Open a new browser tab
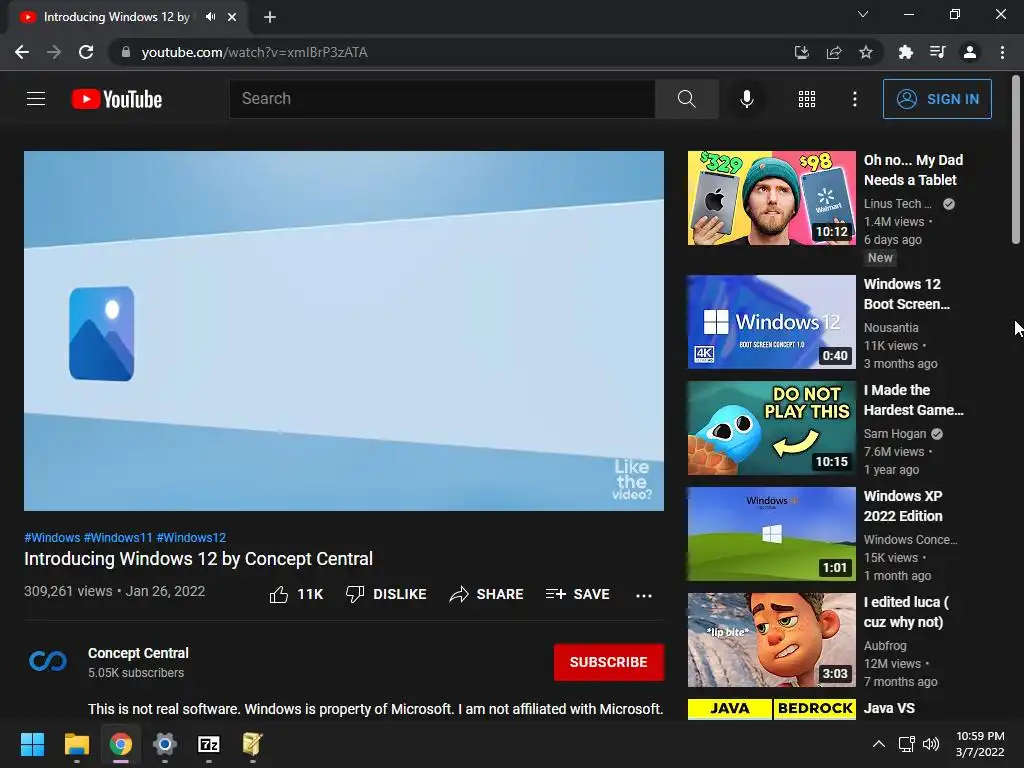 270,17
